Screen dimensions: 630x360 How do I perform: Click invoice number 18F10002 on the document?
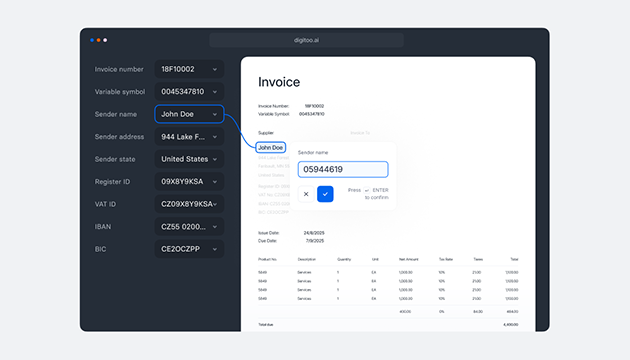[314, 106]
